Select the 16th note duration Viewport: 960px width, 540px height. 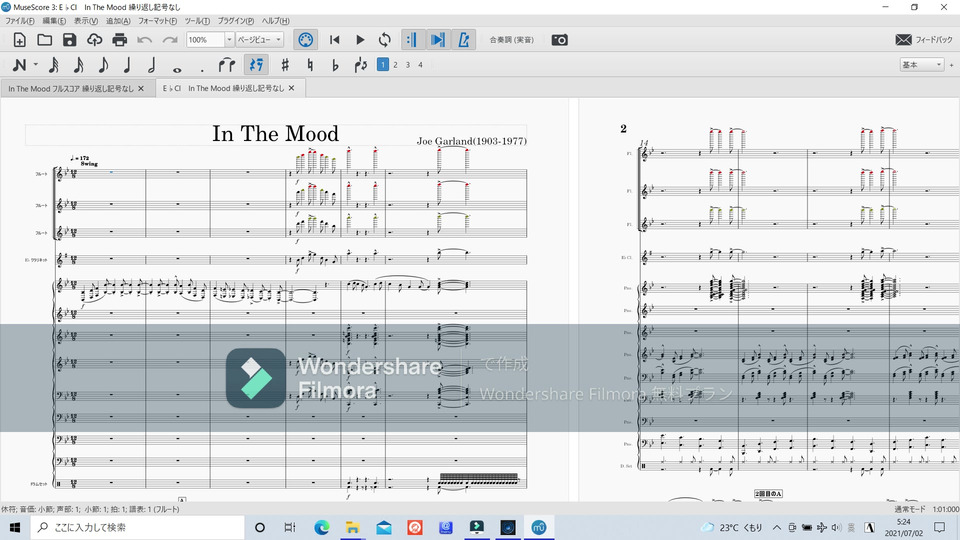(x=78, y=64)
